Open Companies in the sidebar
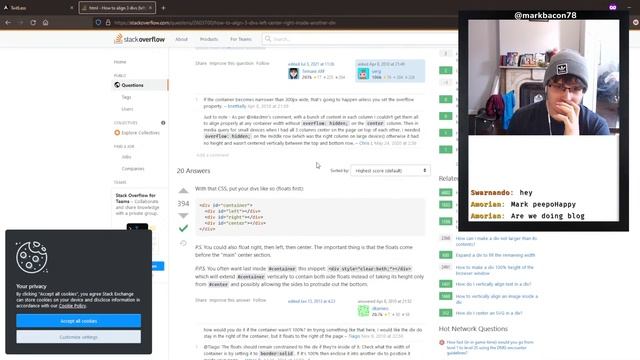This screenshot has width=640, height=360. point(133,169)
